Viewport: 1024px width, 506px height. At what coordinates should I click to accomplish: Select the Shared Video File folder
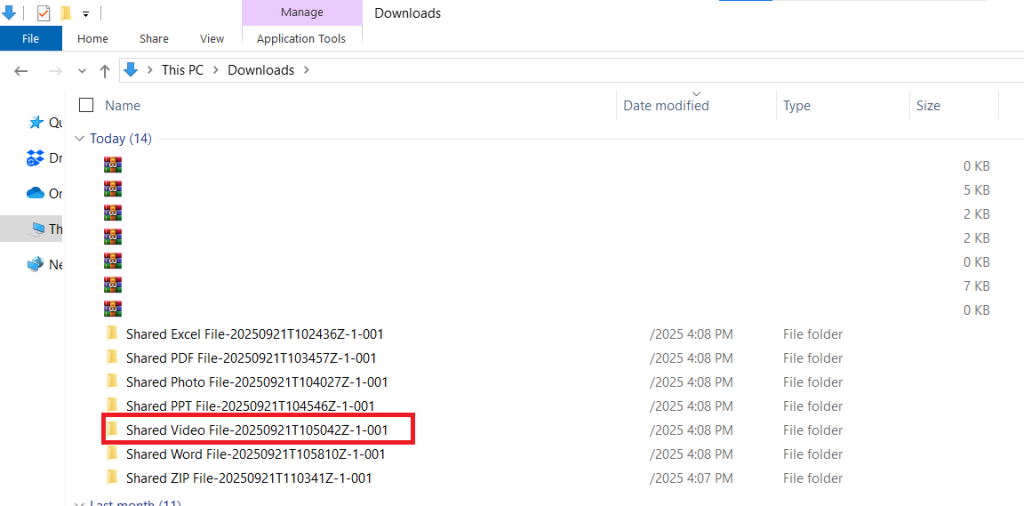[256, 430]
